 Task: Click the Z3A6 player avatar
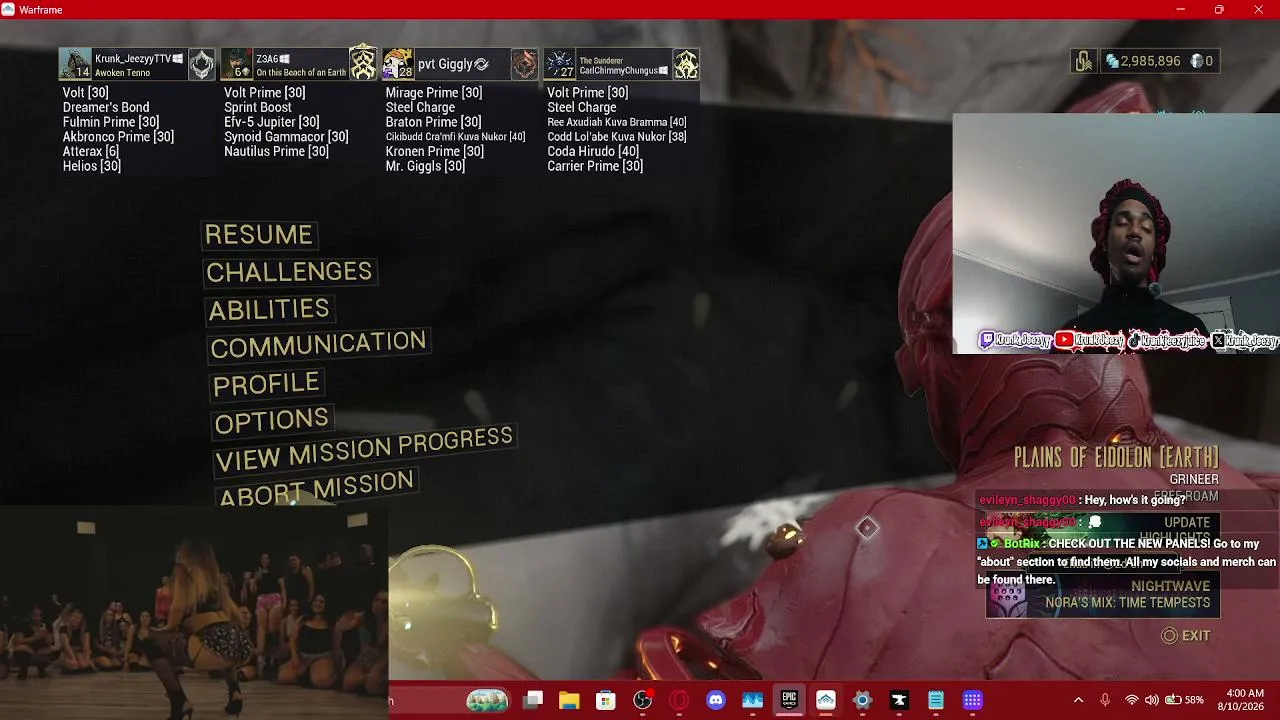point(236,64)
